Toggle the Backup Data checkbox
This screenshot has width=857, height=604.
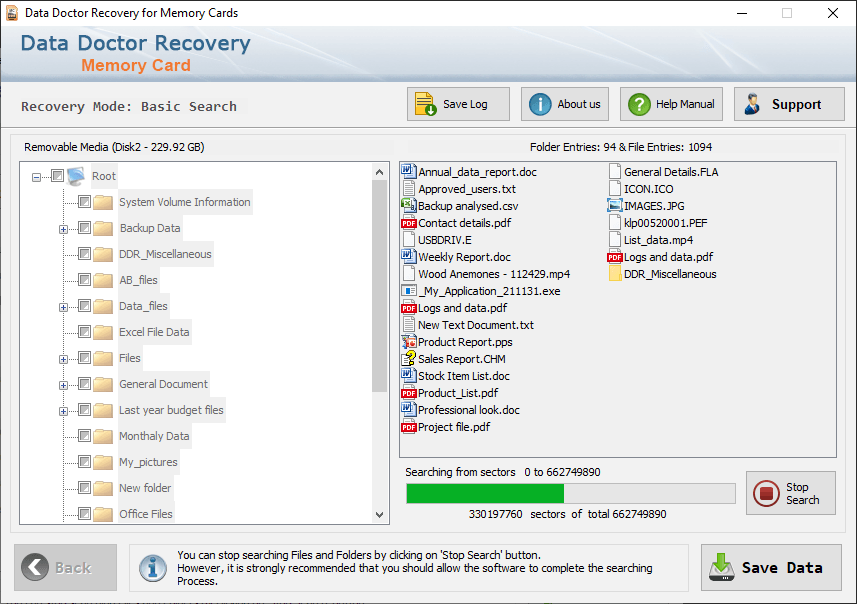point(84,227)
